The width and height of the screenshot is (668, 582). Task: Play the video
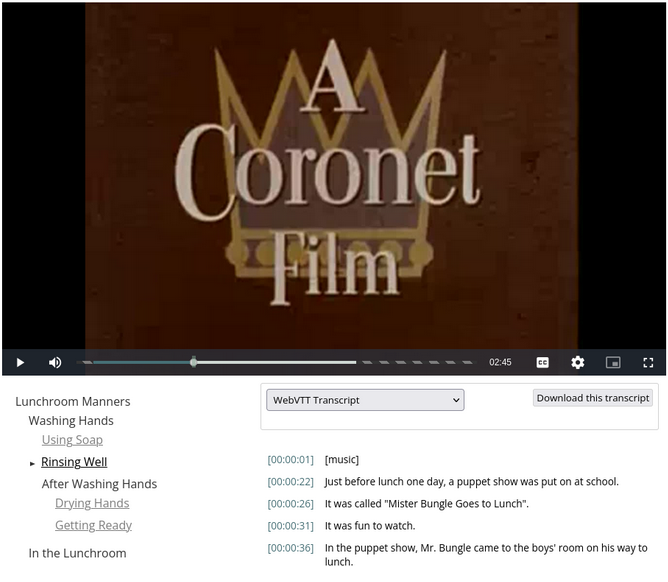(x=20, y=362)
